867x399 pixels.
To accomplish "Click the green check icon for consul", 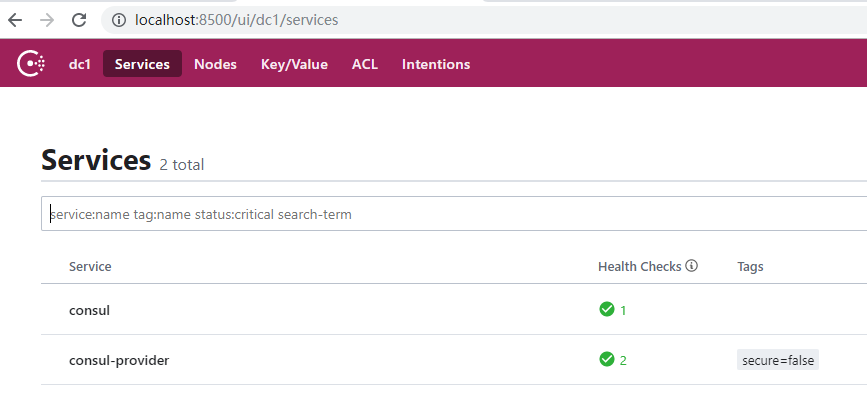I will tap(607, 309).
